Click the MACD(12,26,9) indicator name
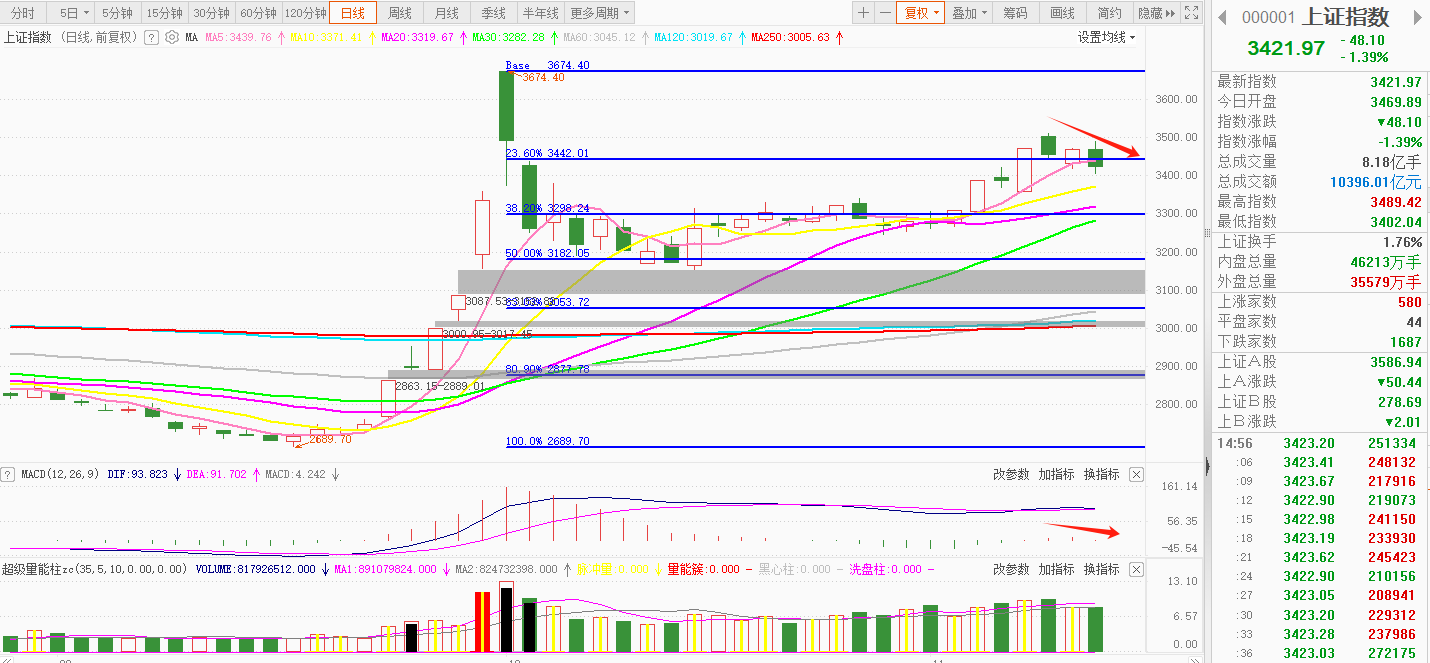 pyautogui.click(x=61, y=475)
